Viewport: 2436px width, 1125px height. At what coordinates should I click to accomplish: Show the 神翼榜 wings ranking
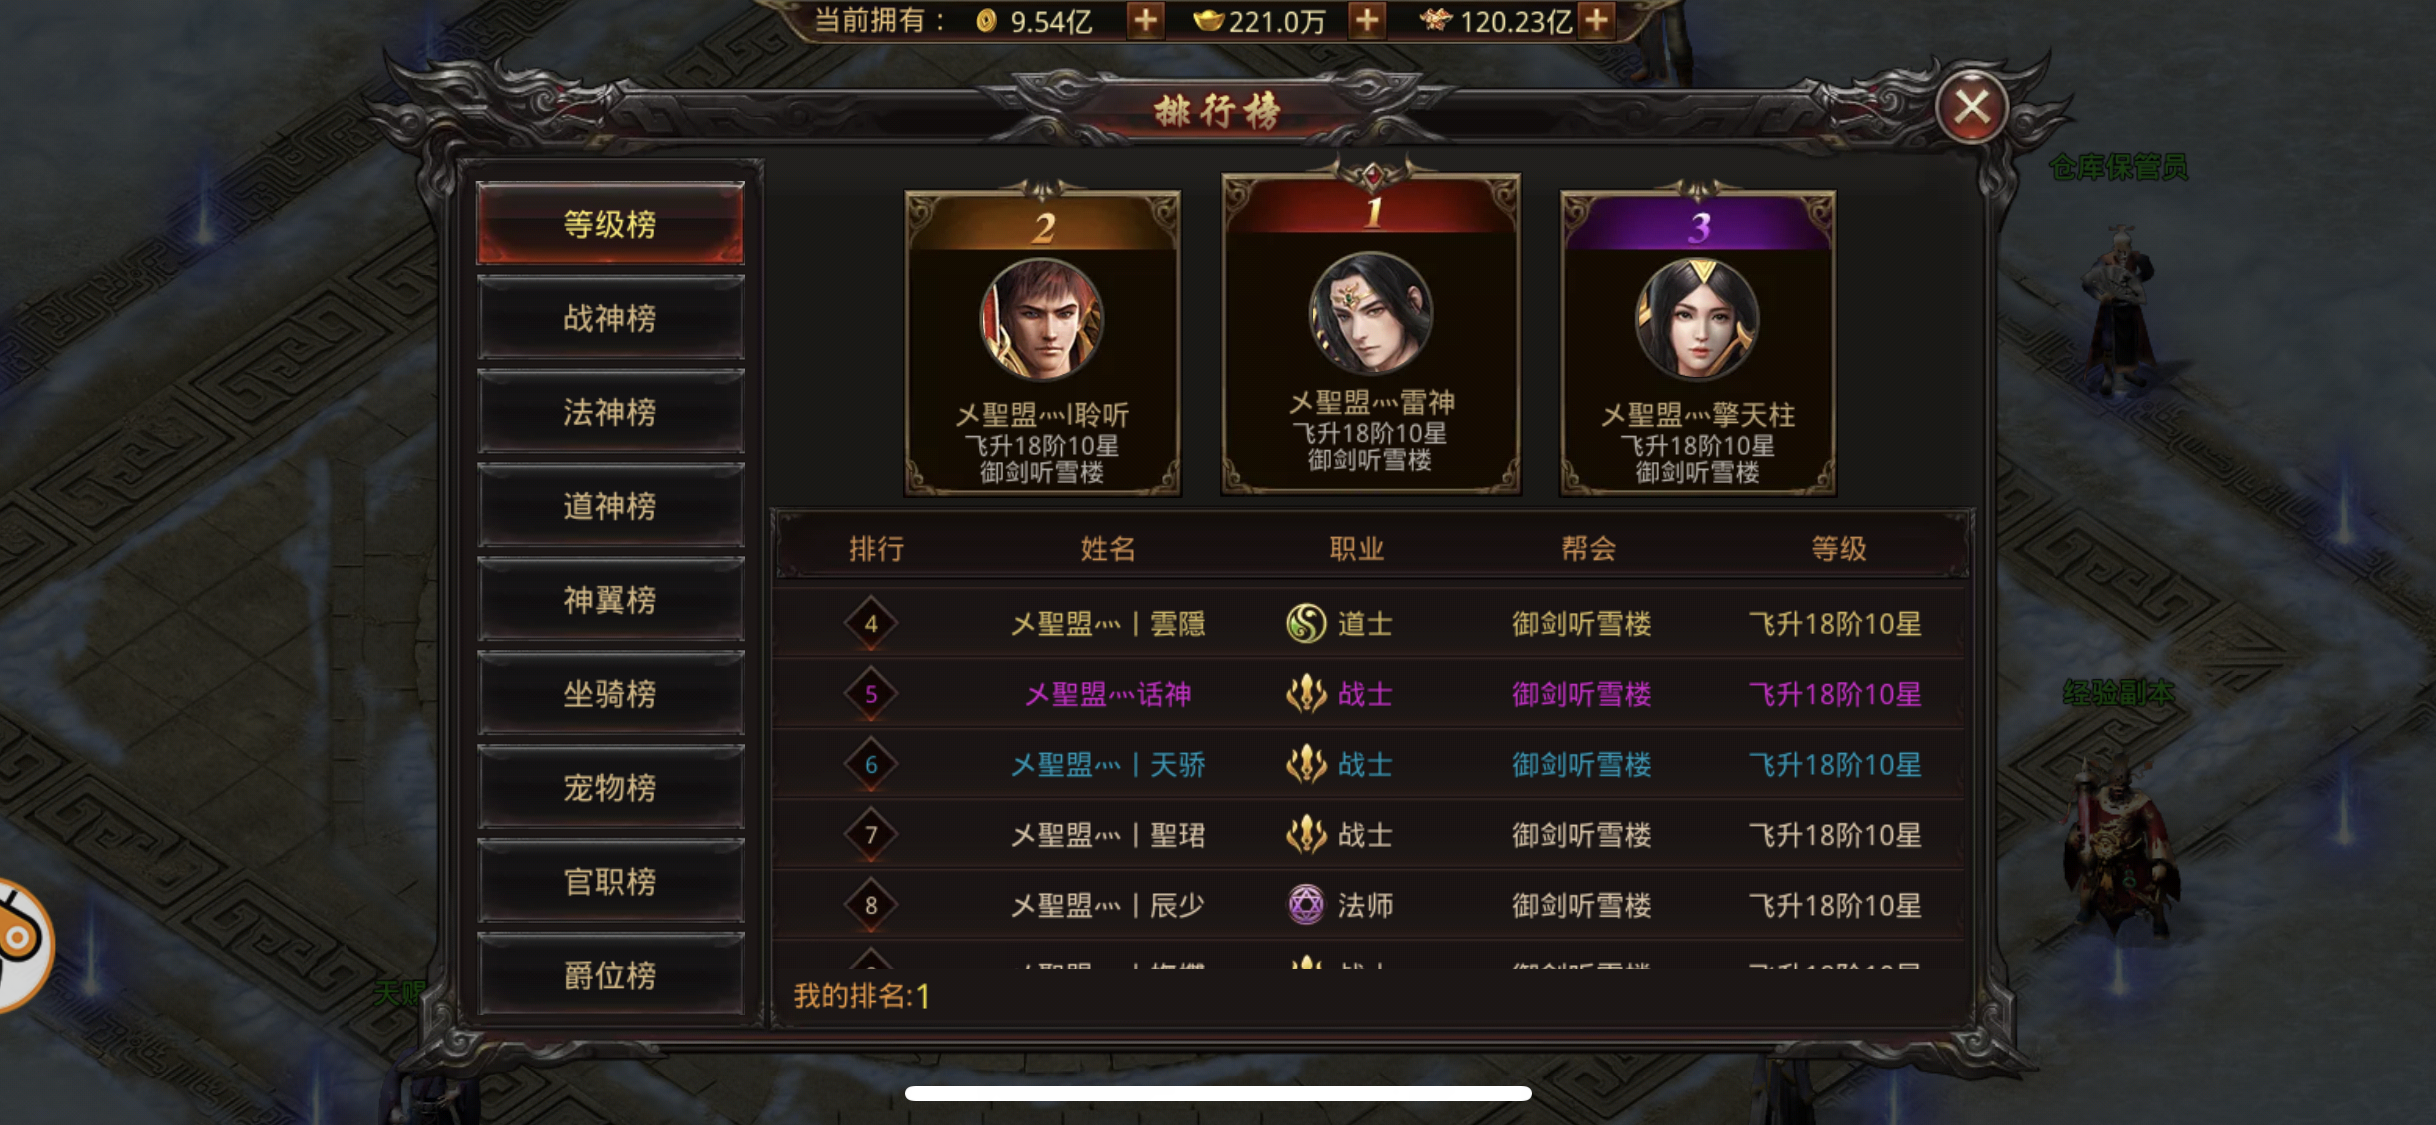610,600
